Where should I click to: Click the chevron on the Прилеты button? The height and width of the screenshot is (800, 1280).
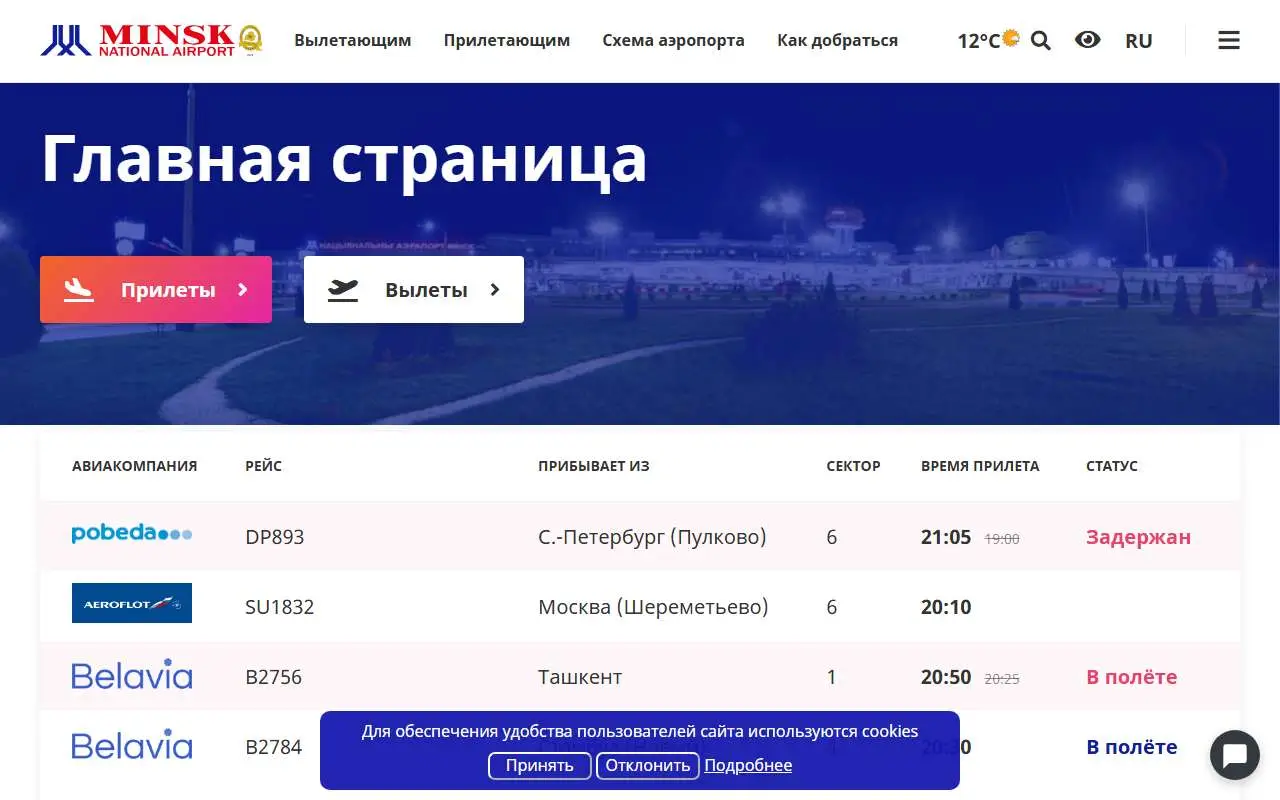click(x=242, y=289)
